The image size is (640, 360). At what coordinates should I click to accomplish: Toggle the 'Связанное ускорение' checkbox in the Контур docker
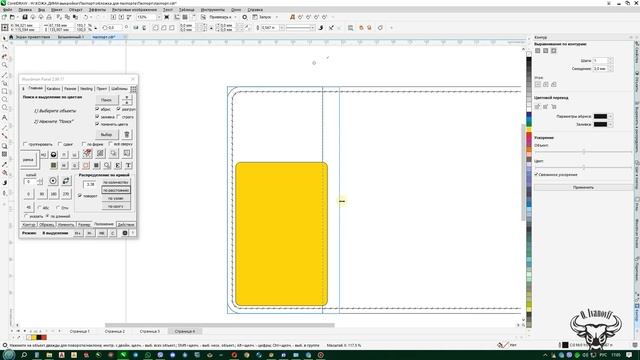(536, 174)
